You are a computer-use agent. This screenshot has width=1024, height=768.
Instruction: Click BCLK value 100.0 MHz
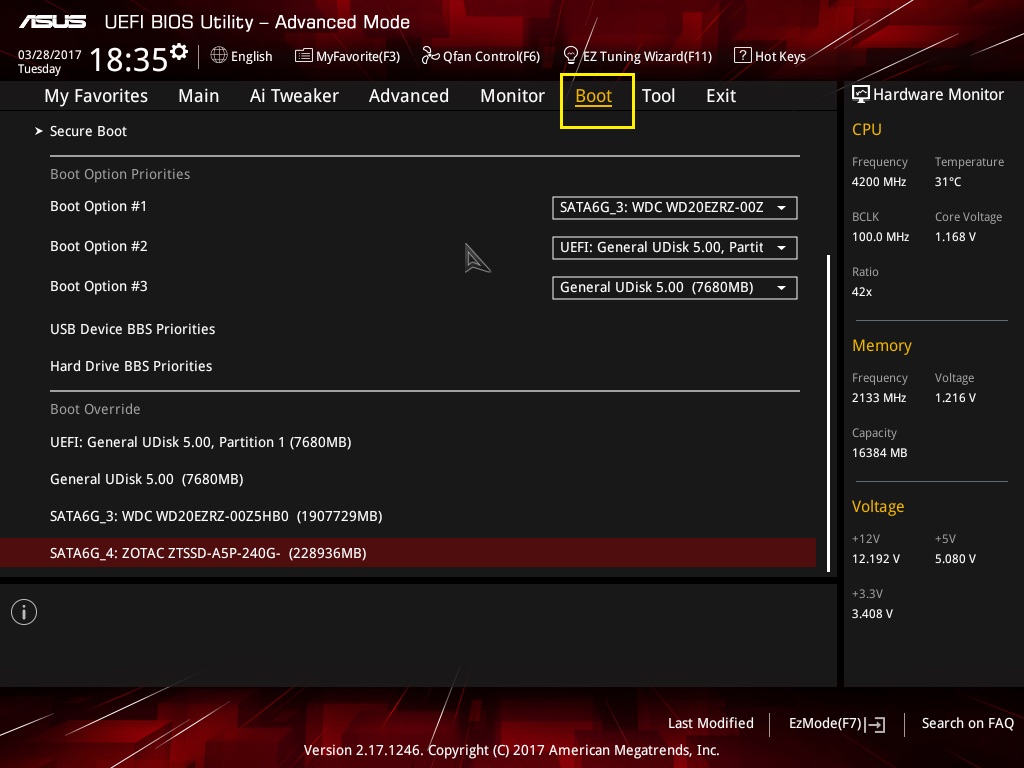[880, 236]
